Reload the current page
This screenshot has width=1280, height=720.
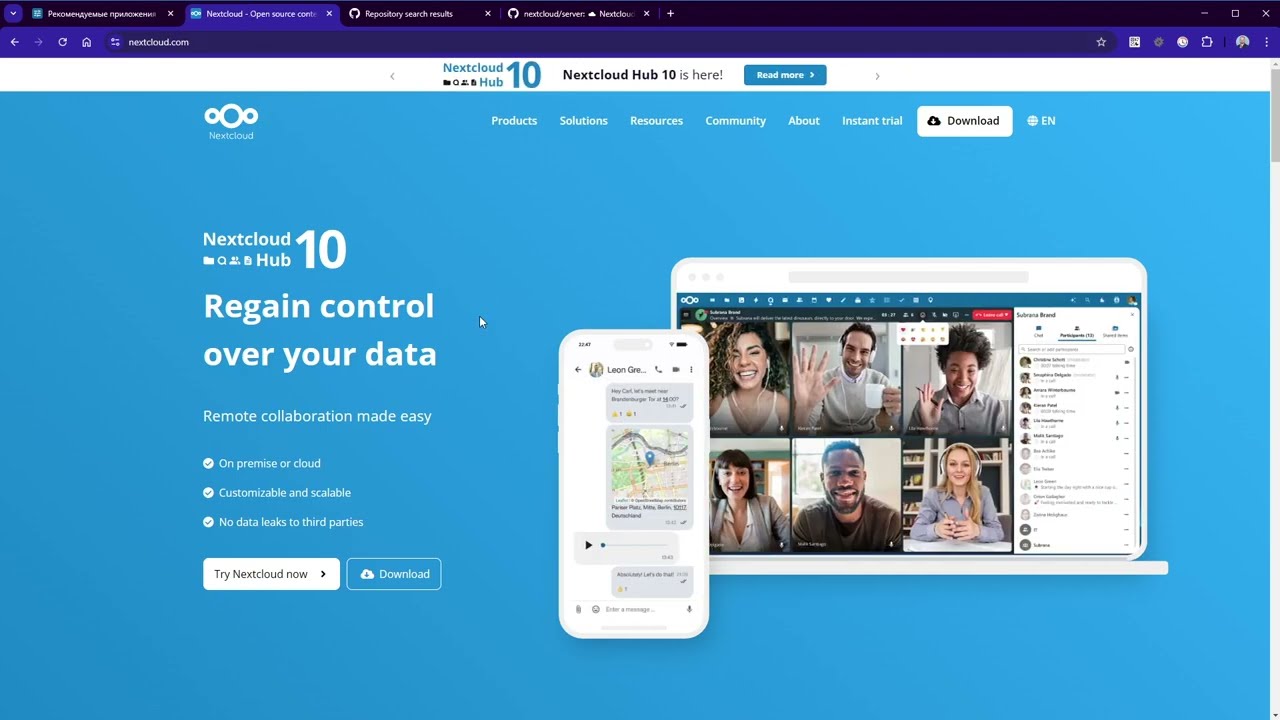click(62, 42)
